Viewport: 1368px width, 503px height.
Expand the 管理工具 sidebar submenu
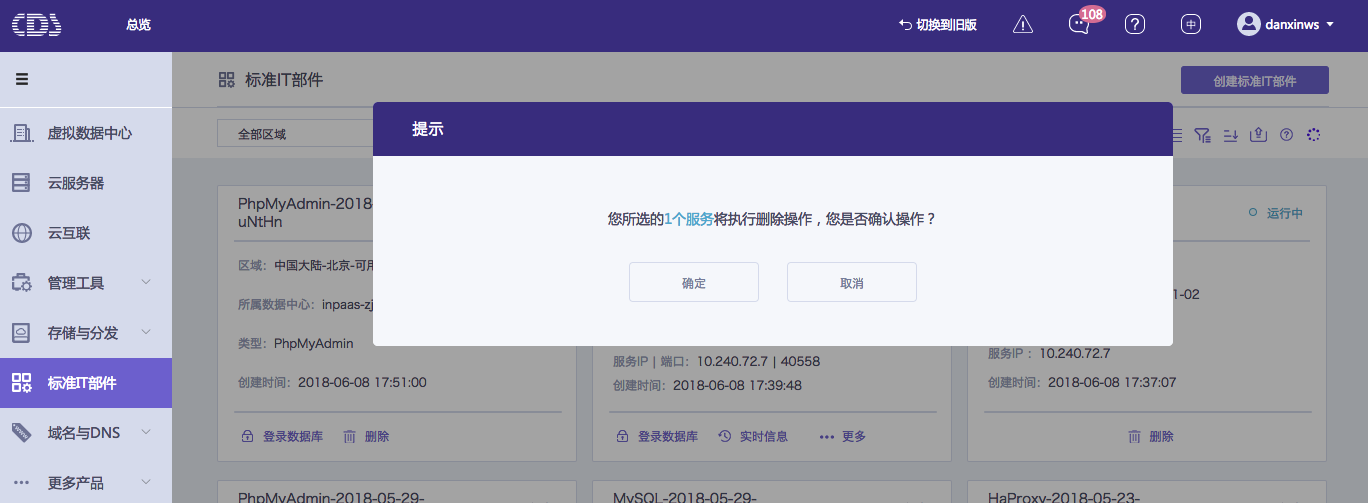coord(146,283)
